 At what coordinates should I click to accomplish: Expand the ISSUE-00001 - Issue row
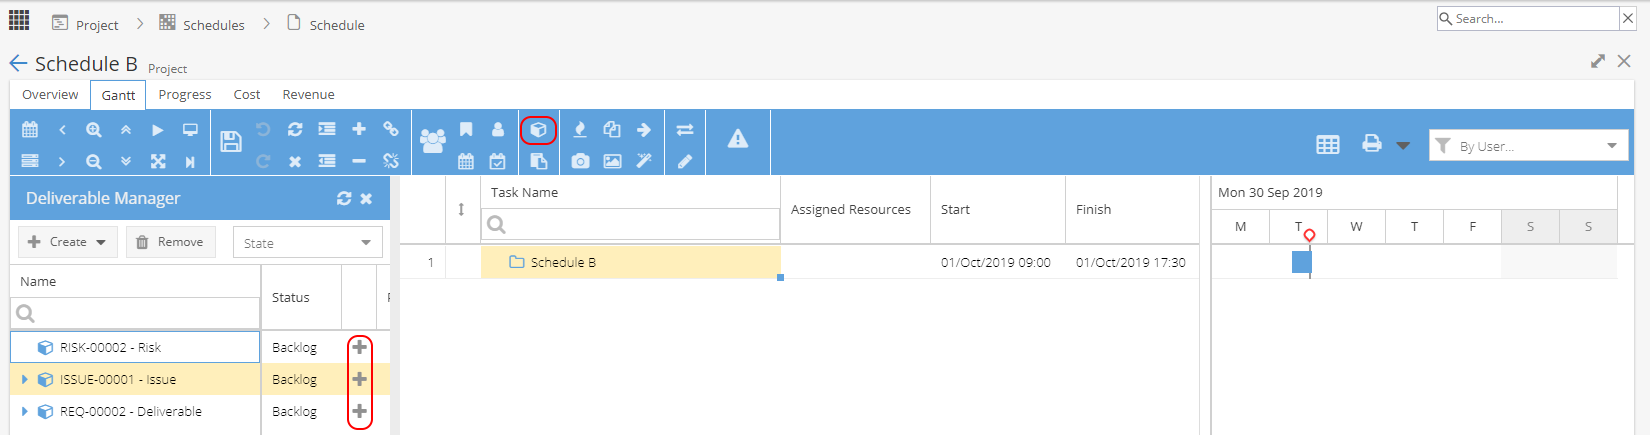click(x=24, y=380)
